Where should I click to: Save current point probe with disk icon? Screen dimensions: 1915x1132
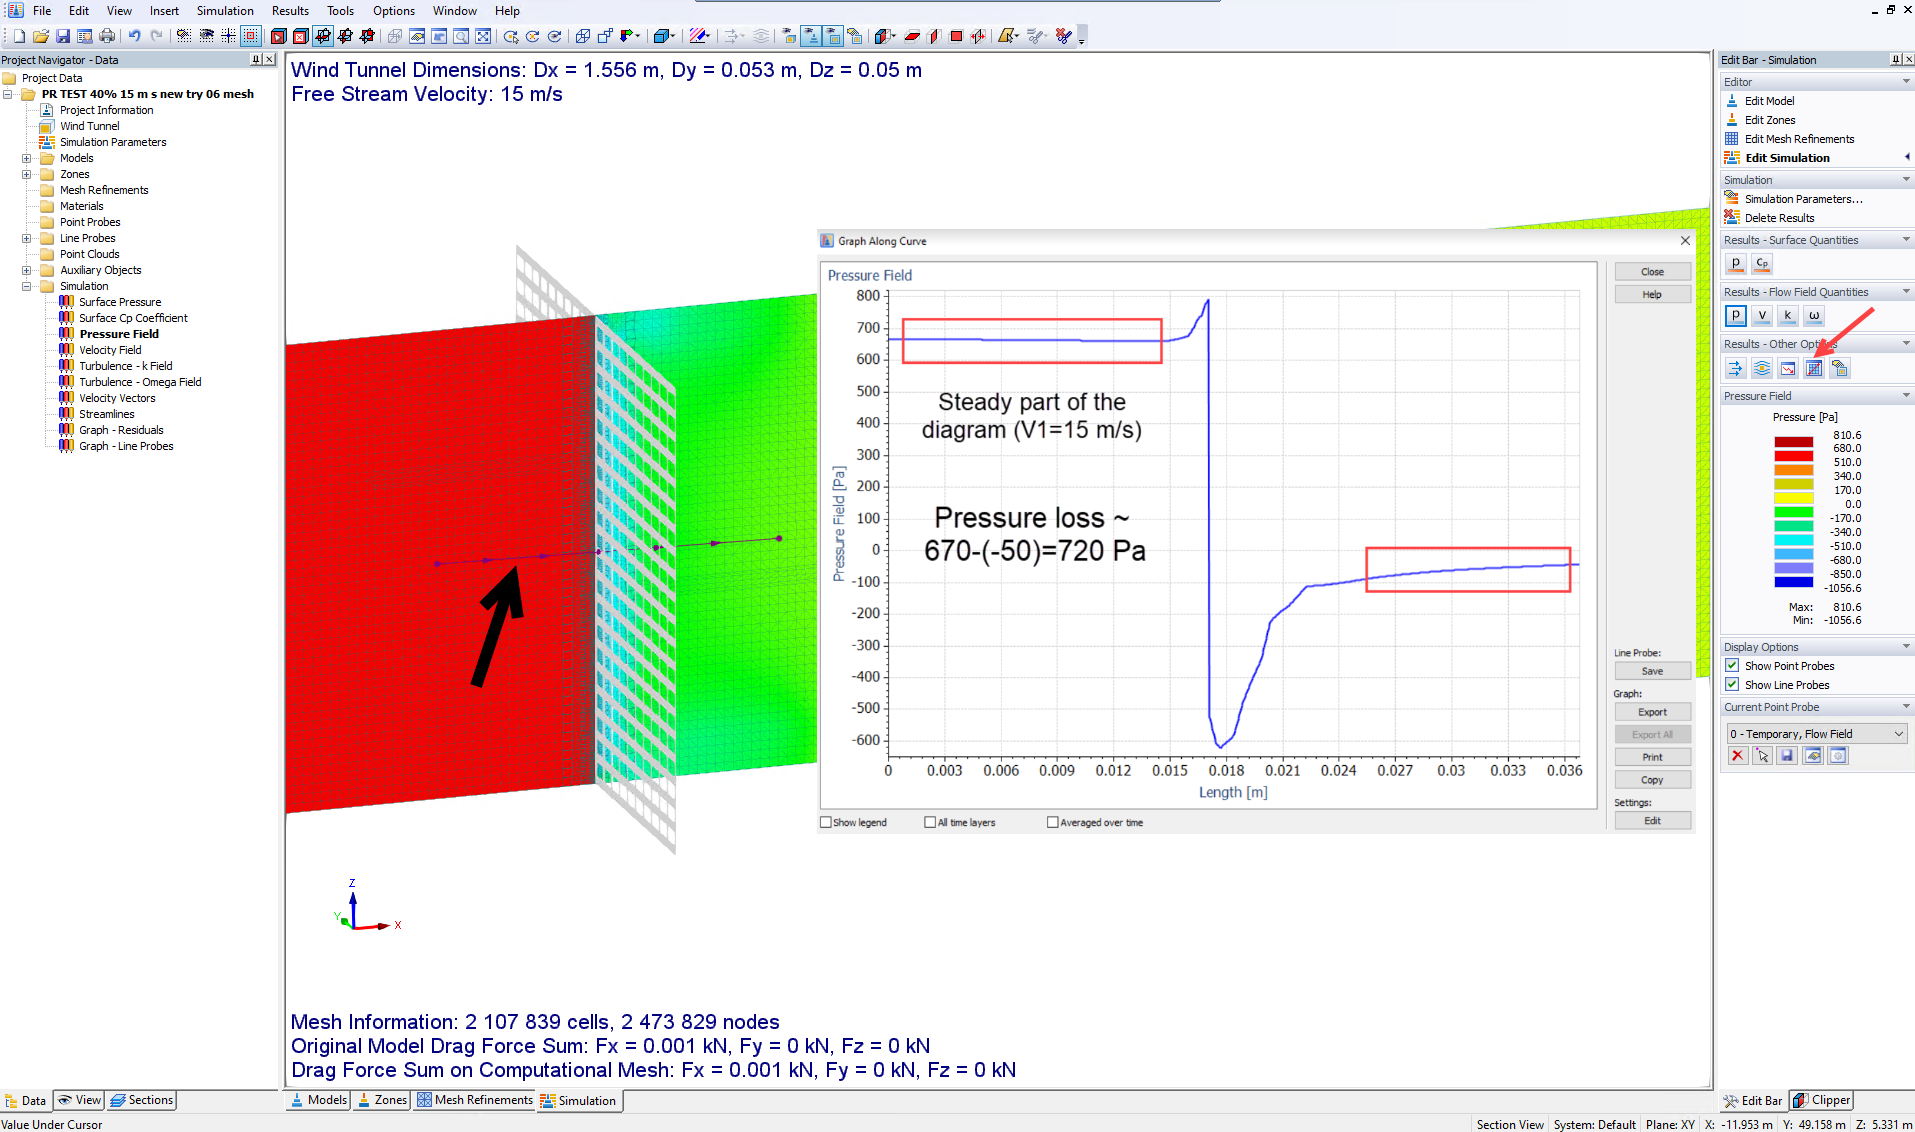pyautogui.click(x=1788, y=756)
